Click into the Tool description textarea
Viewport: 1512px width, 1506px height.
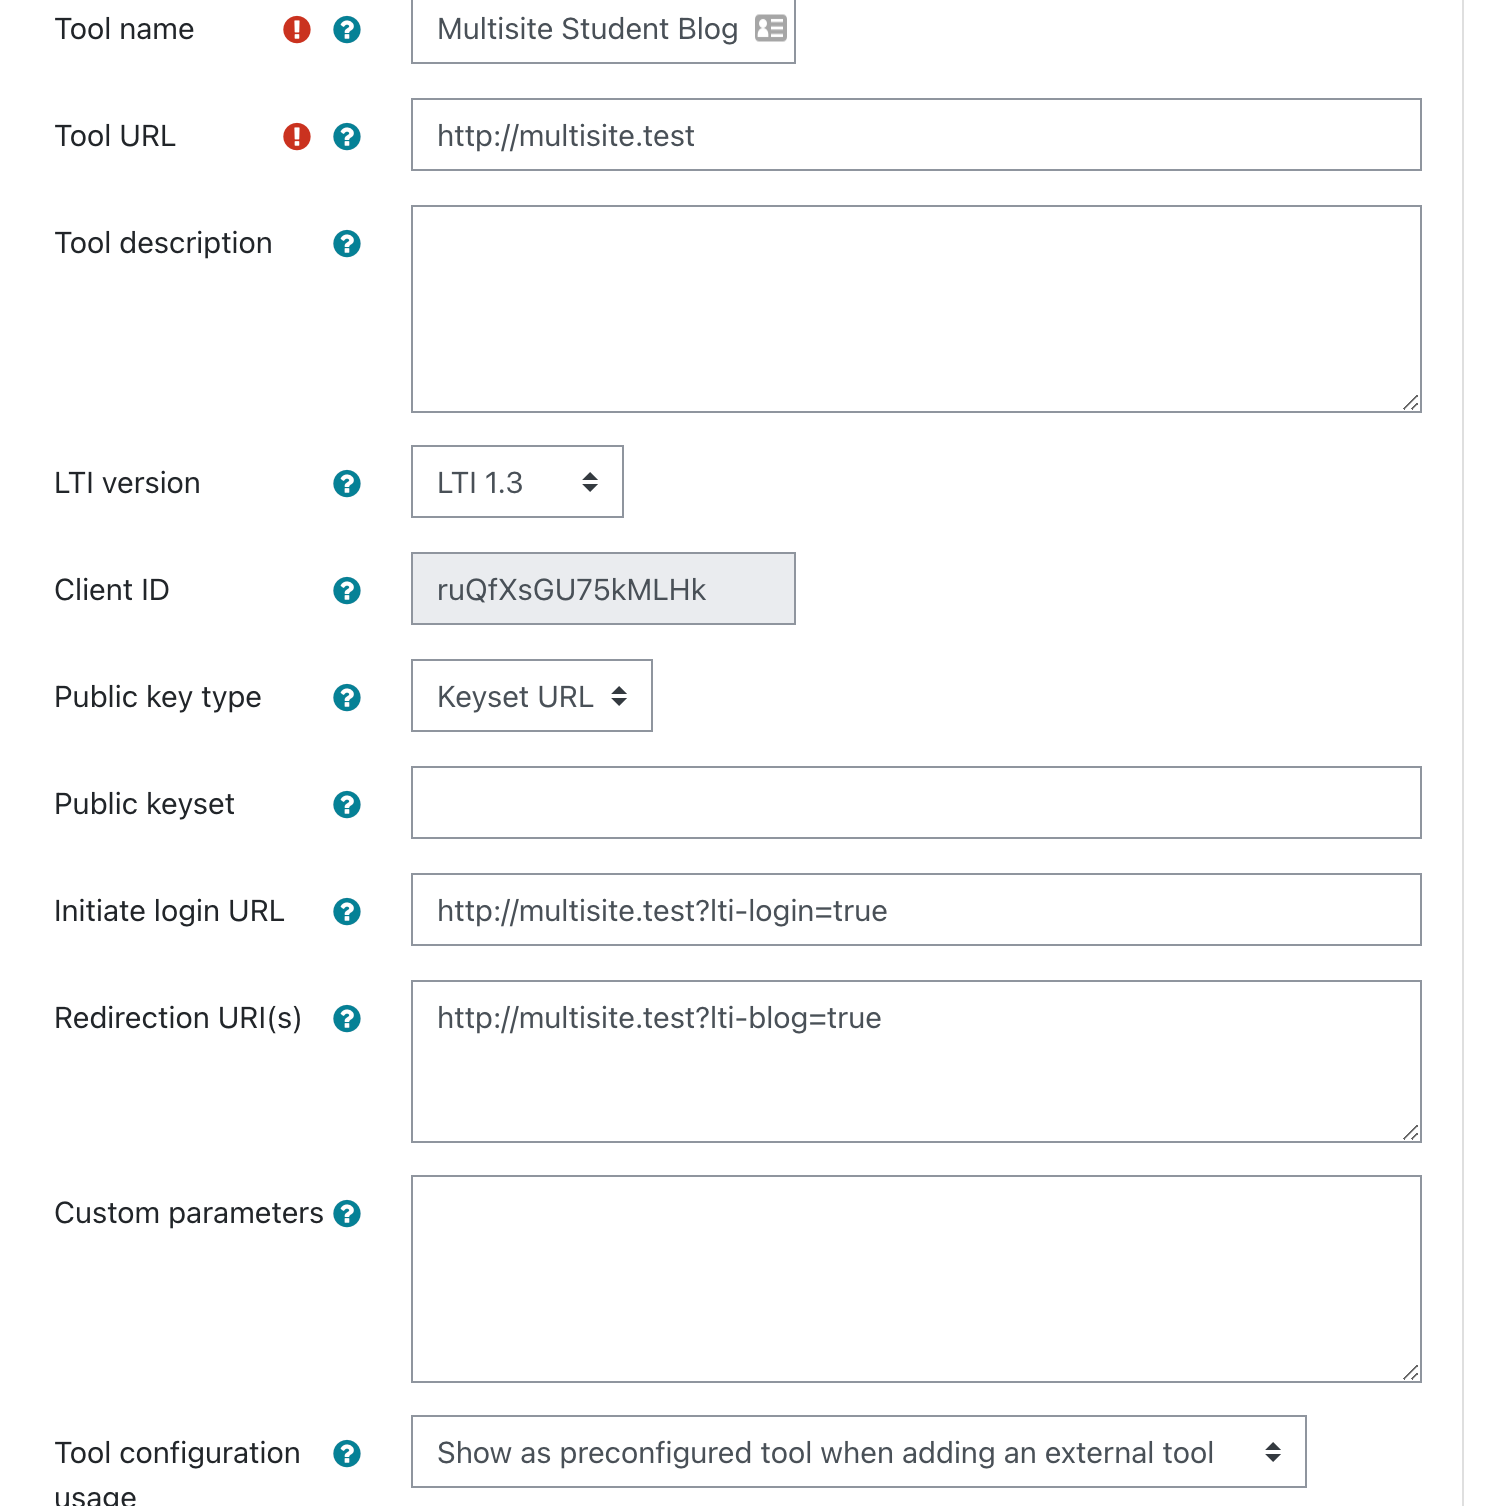[916, 309]
